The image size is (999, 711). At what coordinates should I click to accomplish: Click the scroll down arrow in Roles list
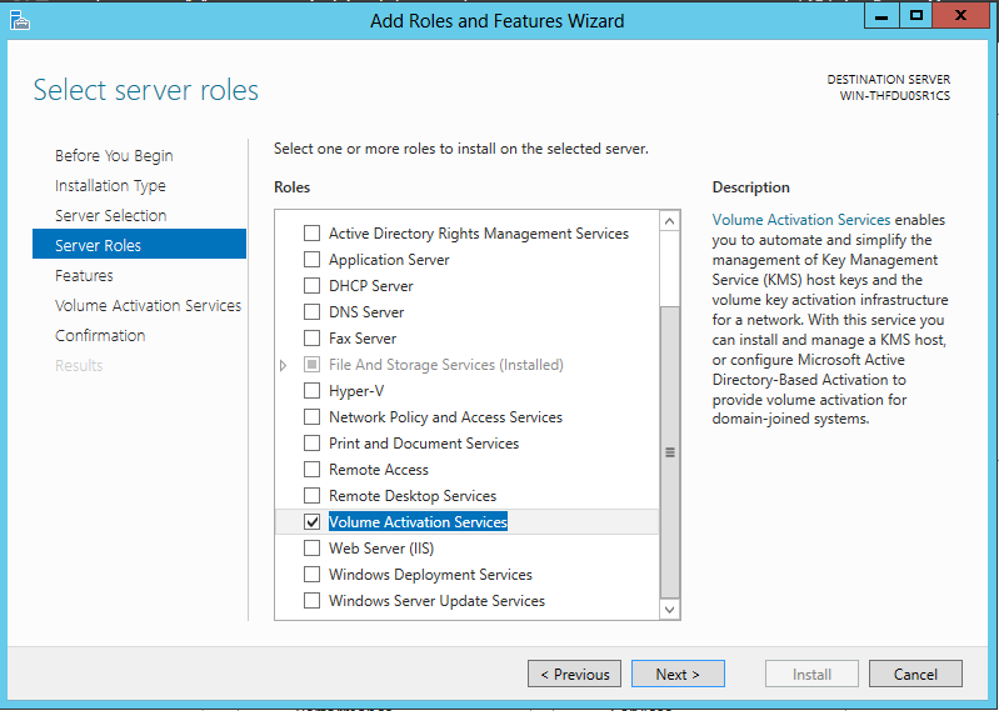click(669, 609)
